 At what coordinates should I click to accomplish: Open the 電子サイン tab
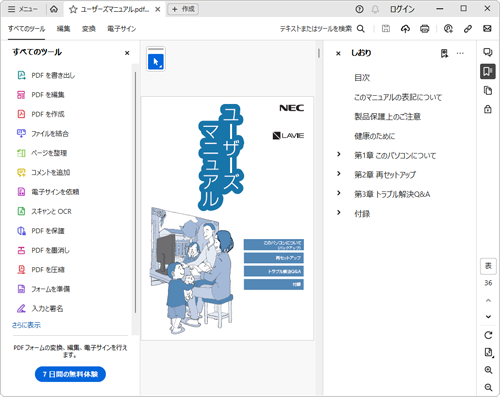(121, 29)
